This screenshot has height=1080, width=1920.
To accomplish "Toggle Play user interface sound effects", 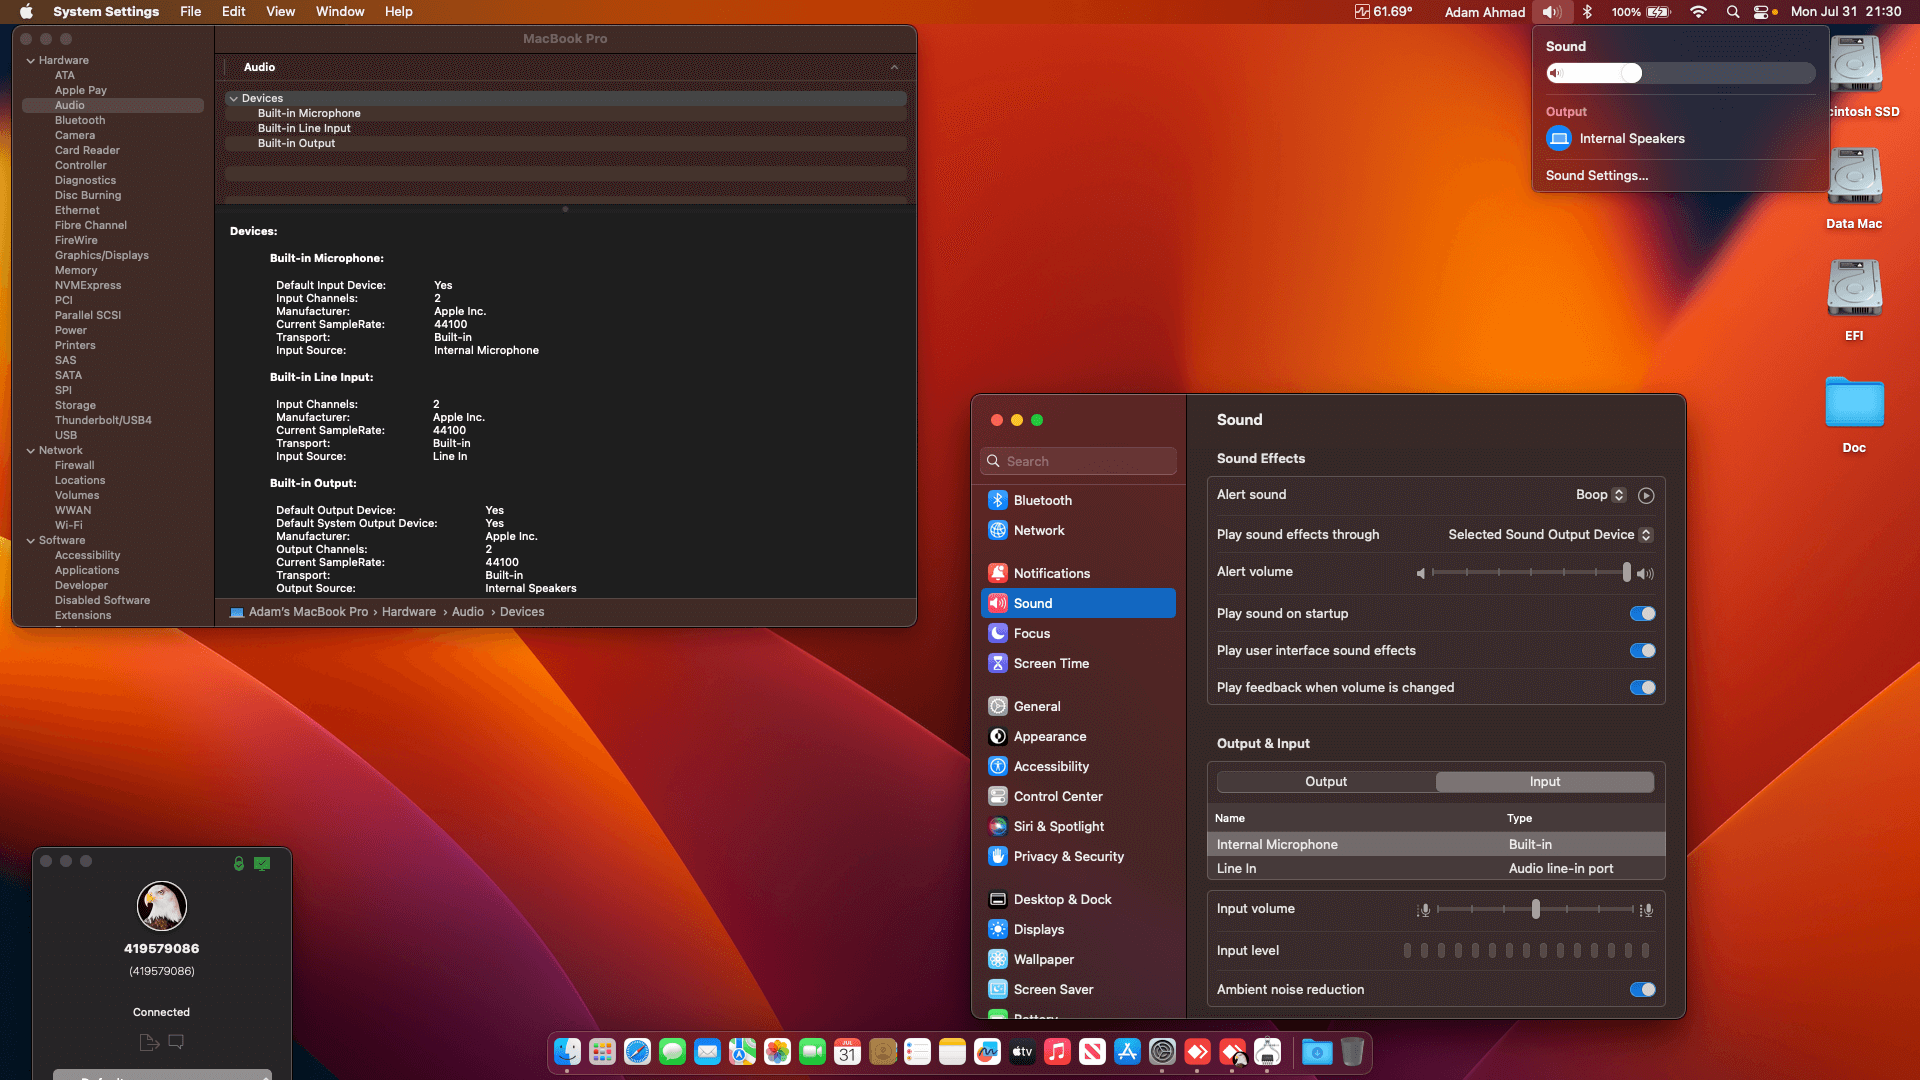I will (x=1642, y=651).
